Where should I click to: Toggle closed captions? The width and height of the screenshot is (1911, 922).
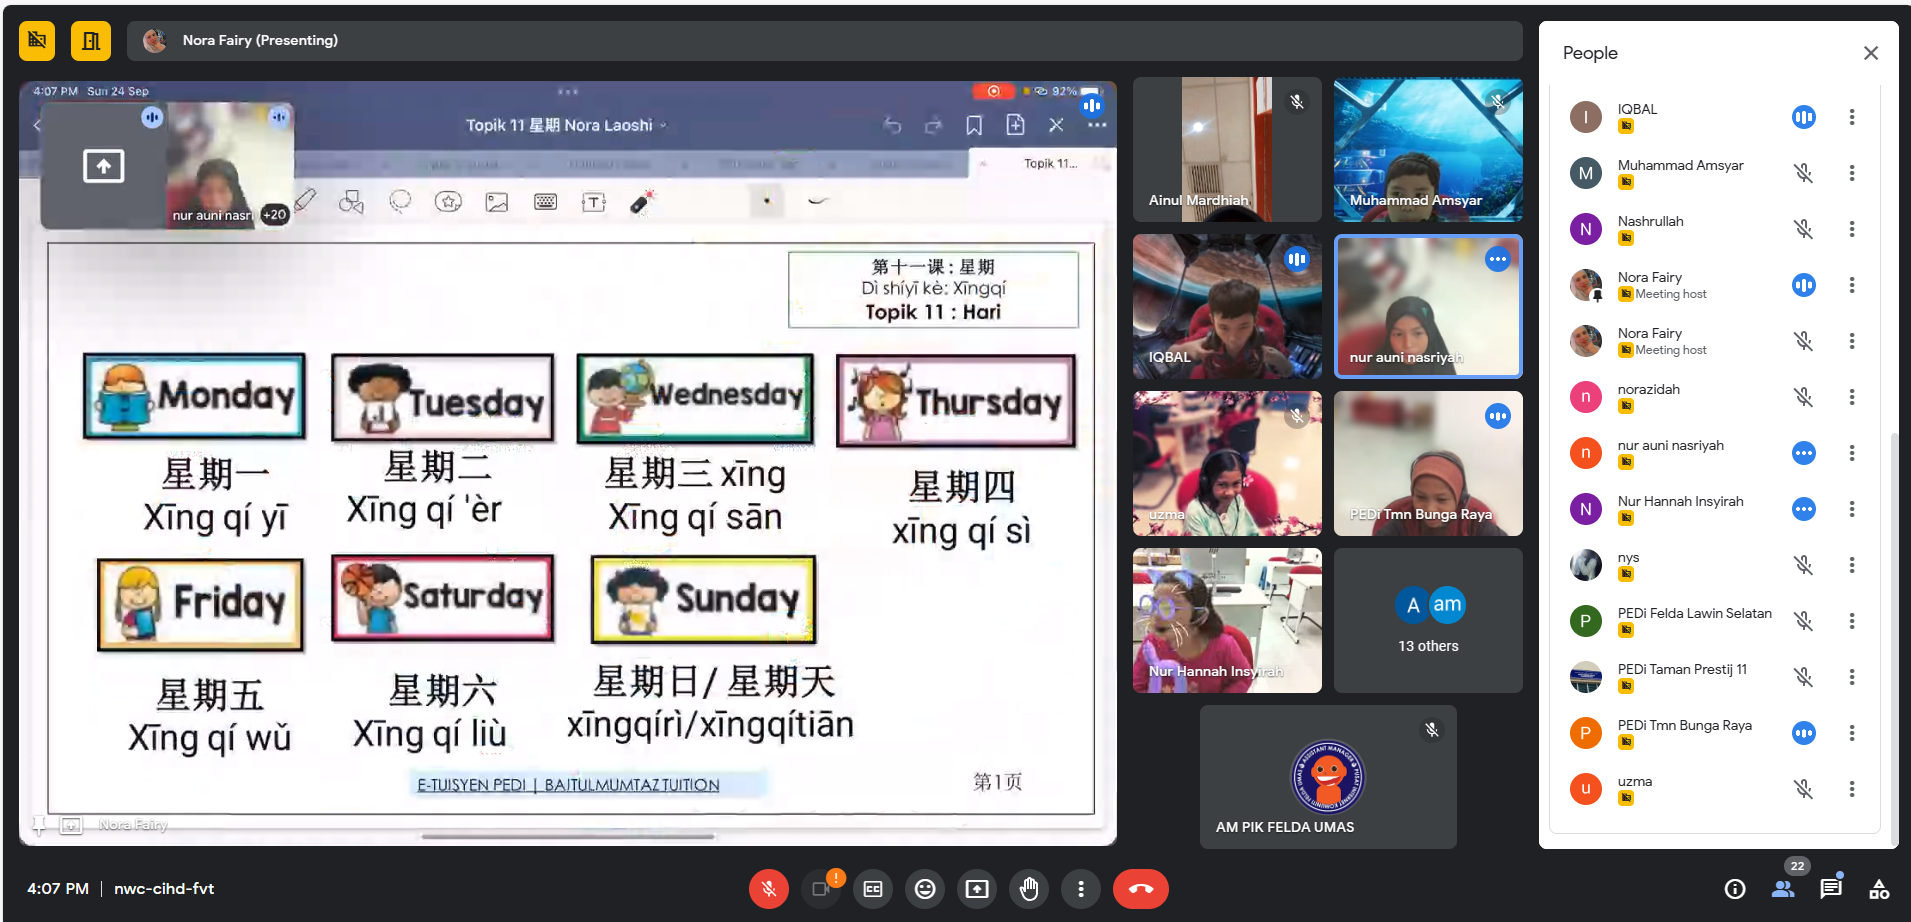tap(873, 889)
